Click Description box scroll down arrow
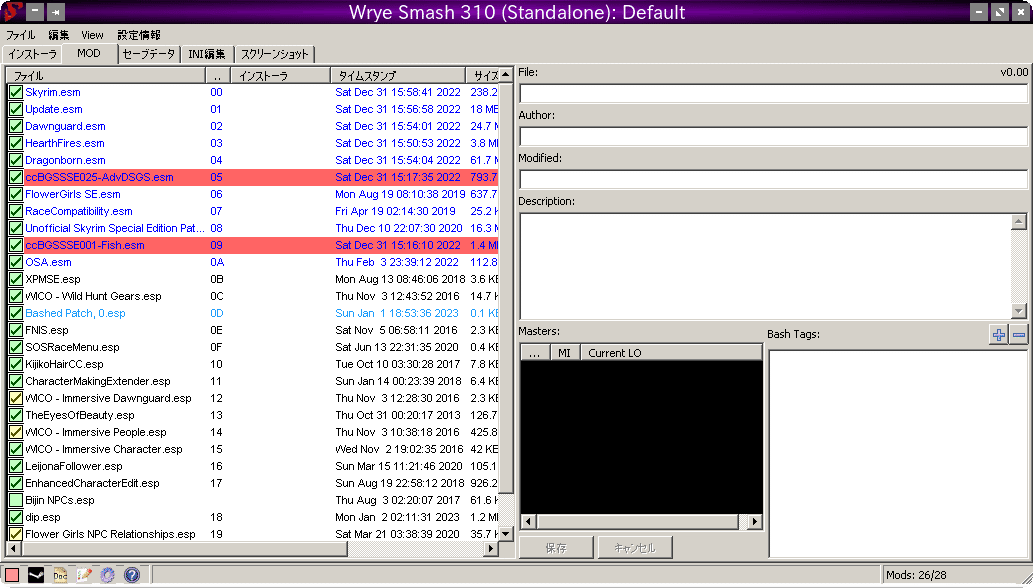 pyautogui.click(x=1019, y=311)
